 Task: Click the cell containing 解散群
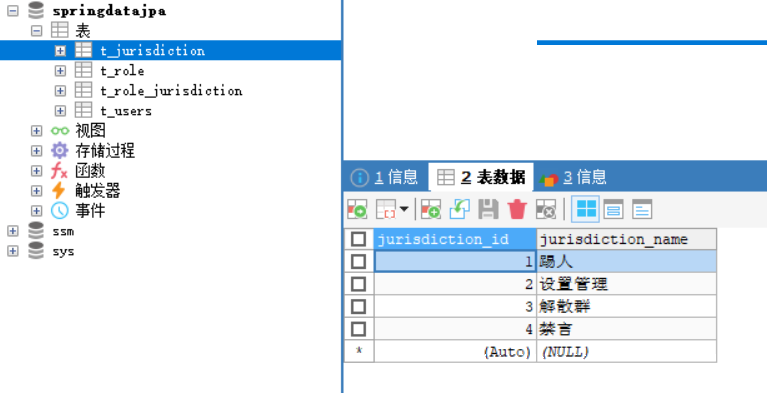pyautogui.click(x=627, y=306)
